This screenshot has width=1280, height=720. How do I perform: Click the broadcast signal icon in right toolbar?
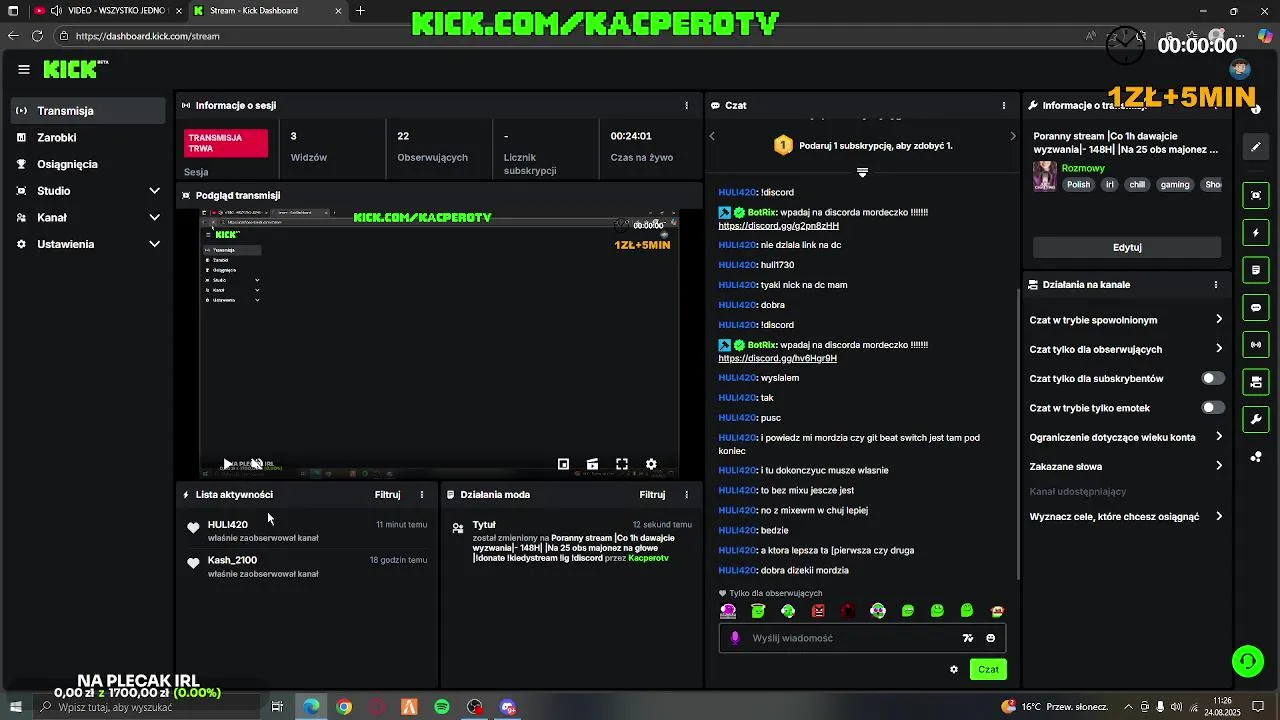pos(1256,345)
